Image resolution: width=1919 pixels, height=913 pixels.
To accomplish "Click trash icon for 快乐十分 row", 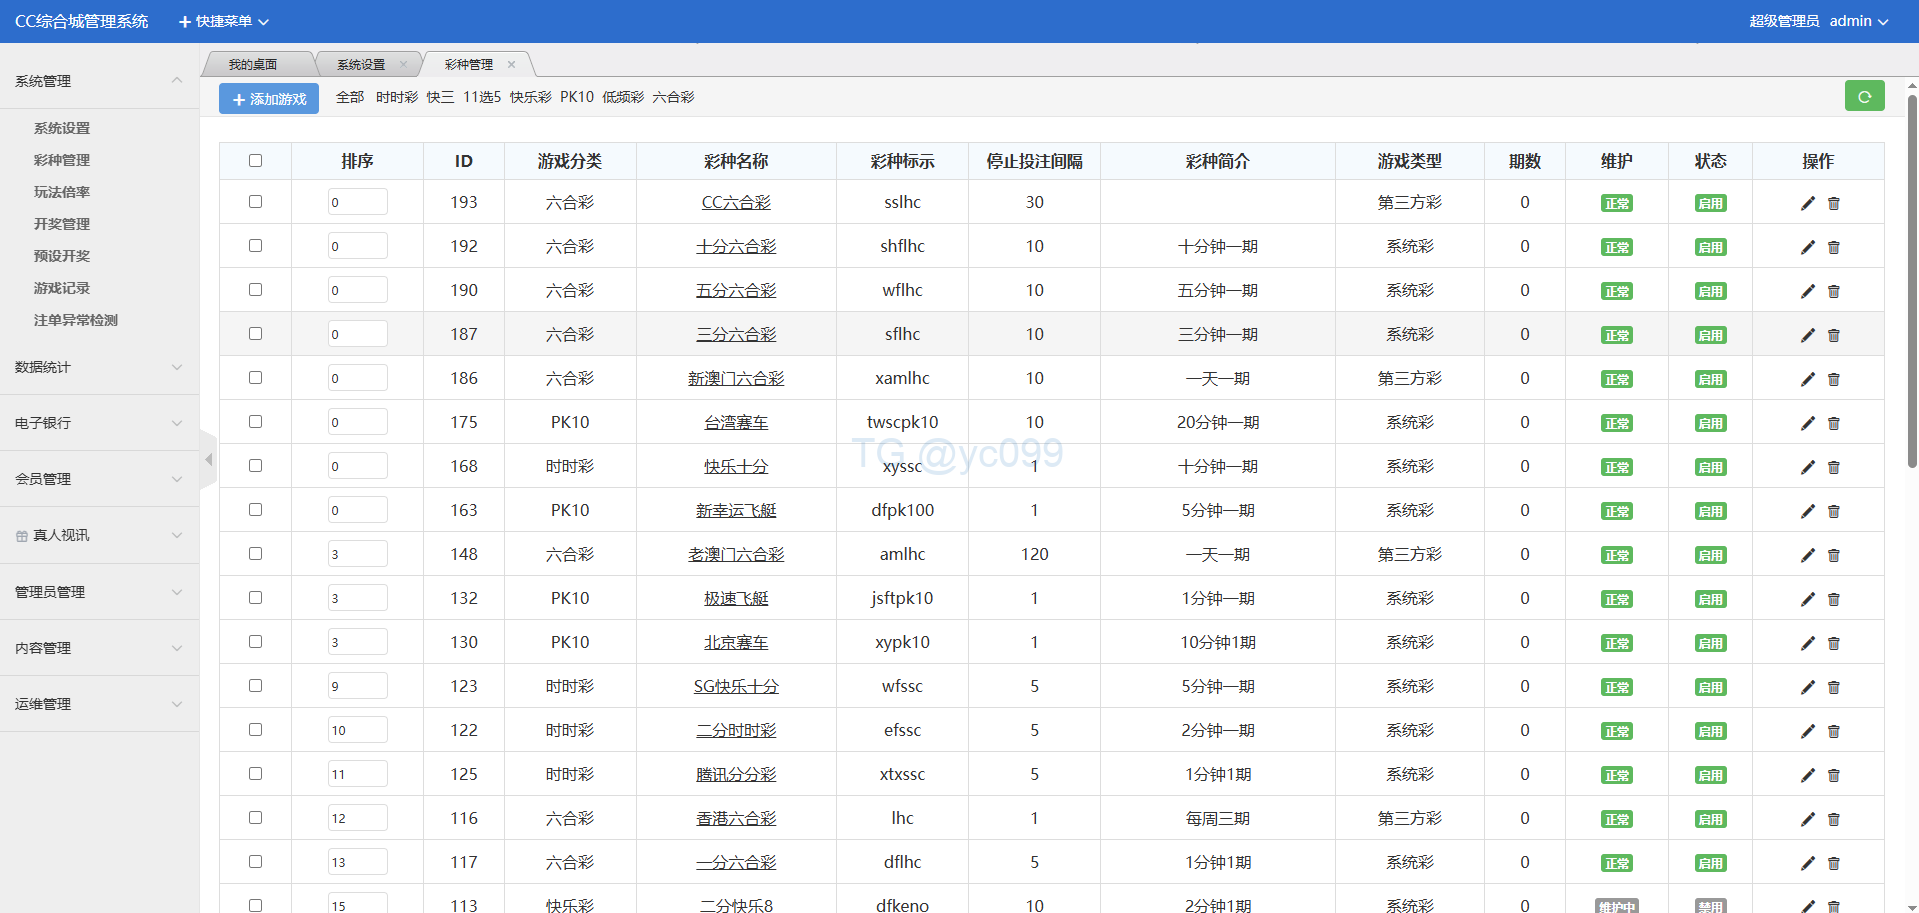I will point(1834,467).
